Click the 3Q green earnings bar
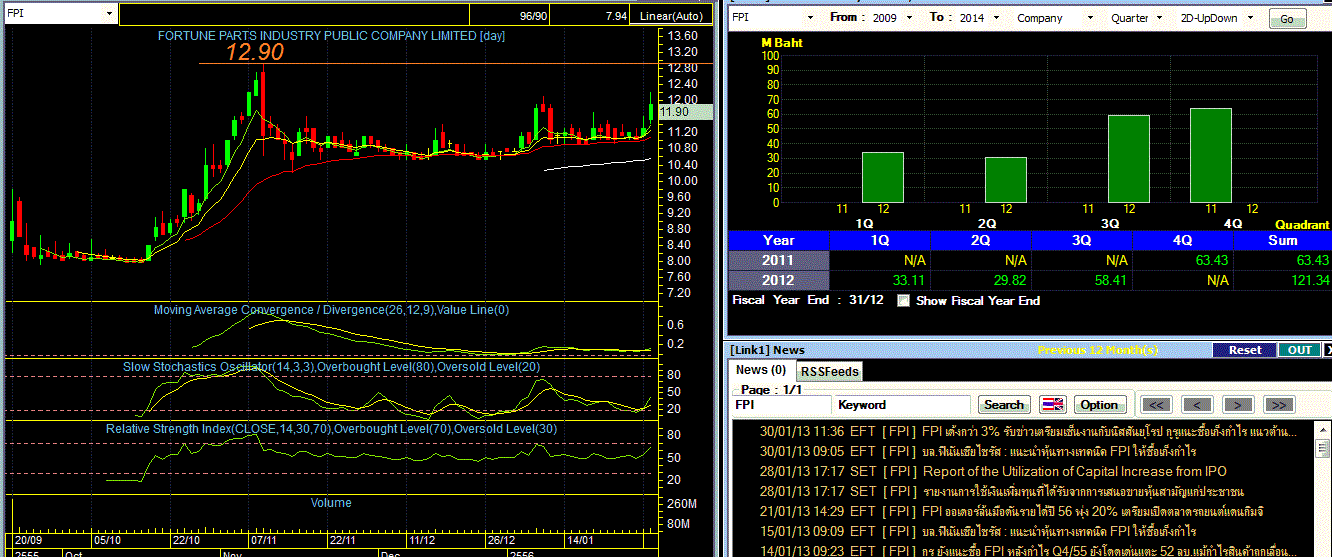This screenshot has height=557, width=1332. click(x=1129, y=158)
